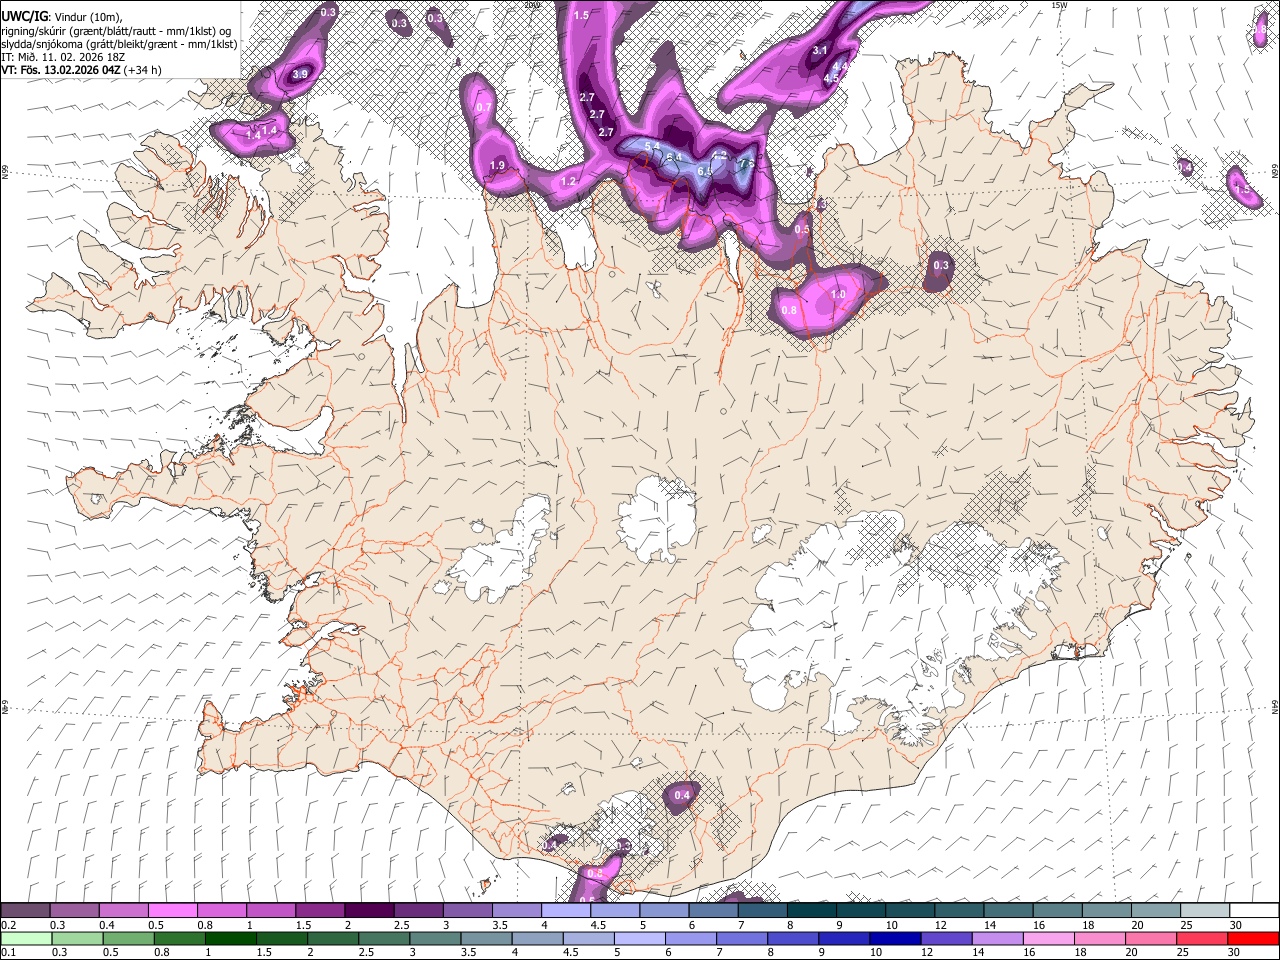Click the 3.9 snowfall value label
The width and height of the screenshot is (1280, 960).
[x=300, y=74]
